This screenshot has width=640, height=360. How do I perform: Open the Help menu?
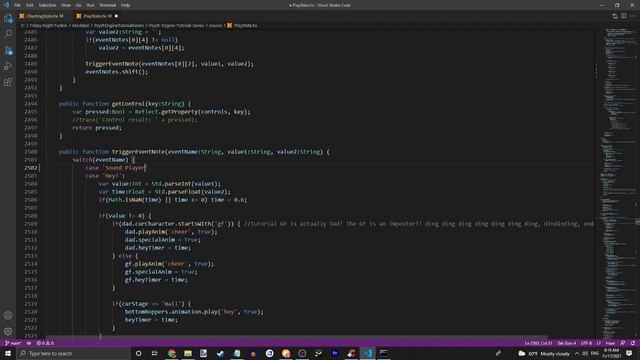click(x=125, y=5)
